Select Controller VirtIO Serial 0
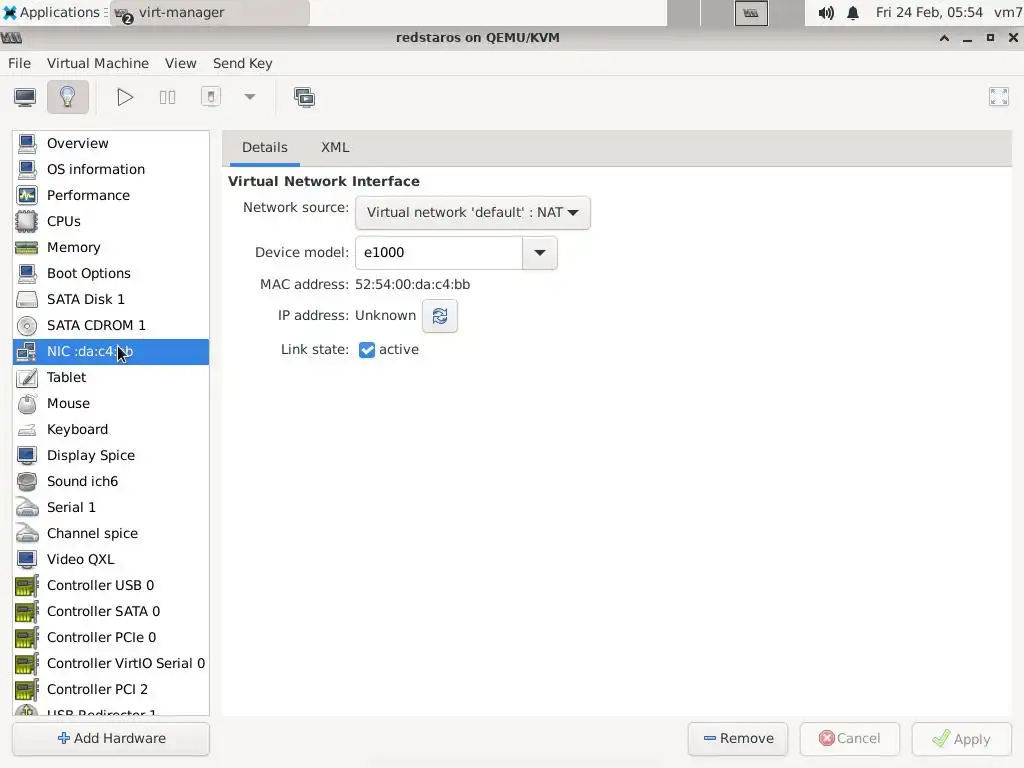Screen dimensions: 1024x768 (x=111, y=663)
